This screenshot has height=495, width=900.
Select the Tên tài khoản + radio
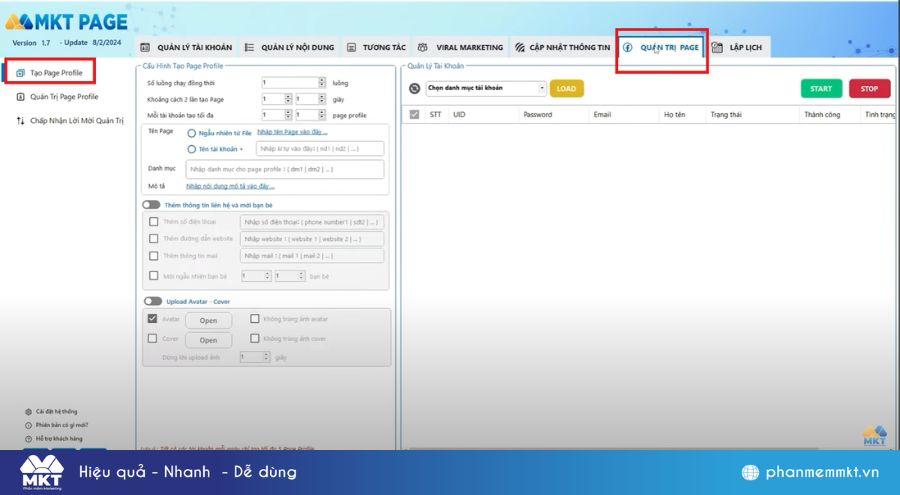point(192,149)
